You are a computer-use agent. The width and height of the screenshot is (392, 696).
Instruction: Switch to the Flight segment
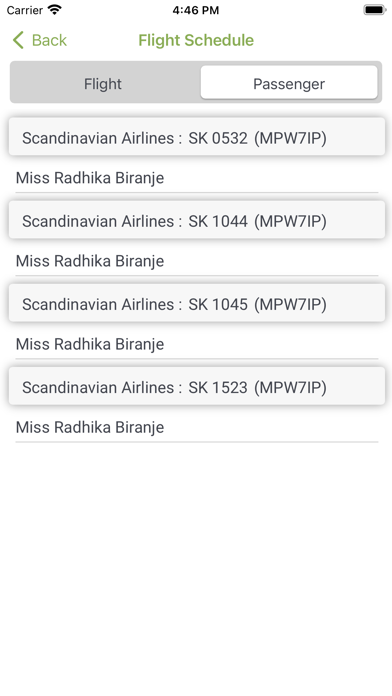point(103,84)
